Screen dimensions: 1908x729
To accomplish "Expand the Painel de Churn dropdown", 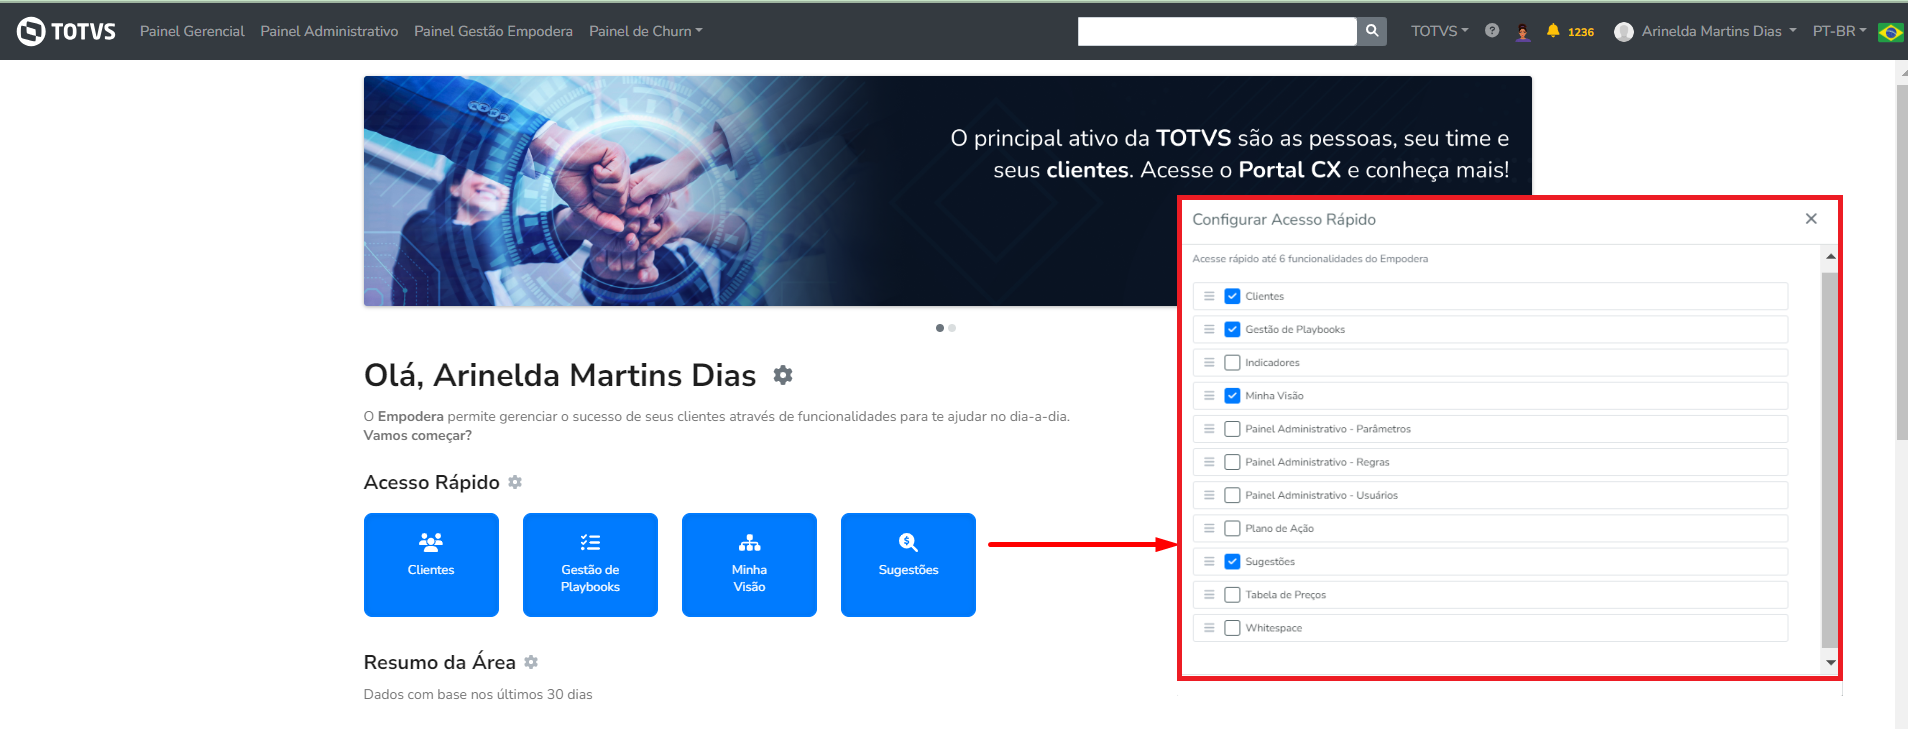I will (x=646, y=31).
